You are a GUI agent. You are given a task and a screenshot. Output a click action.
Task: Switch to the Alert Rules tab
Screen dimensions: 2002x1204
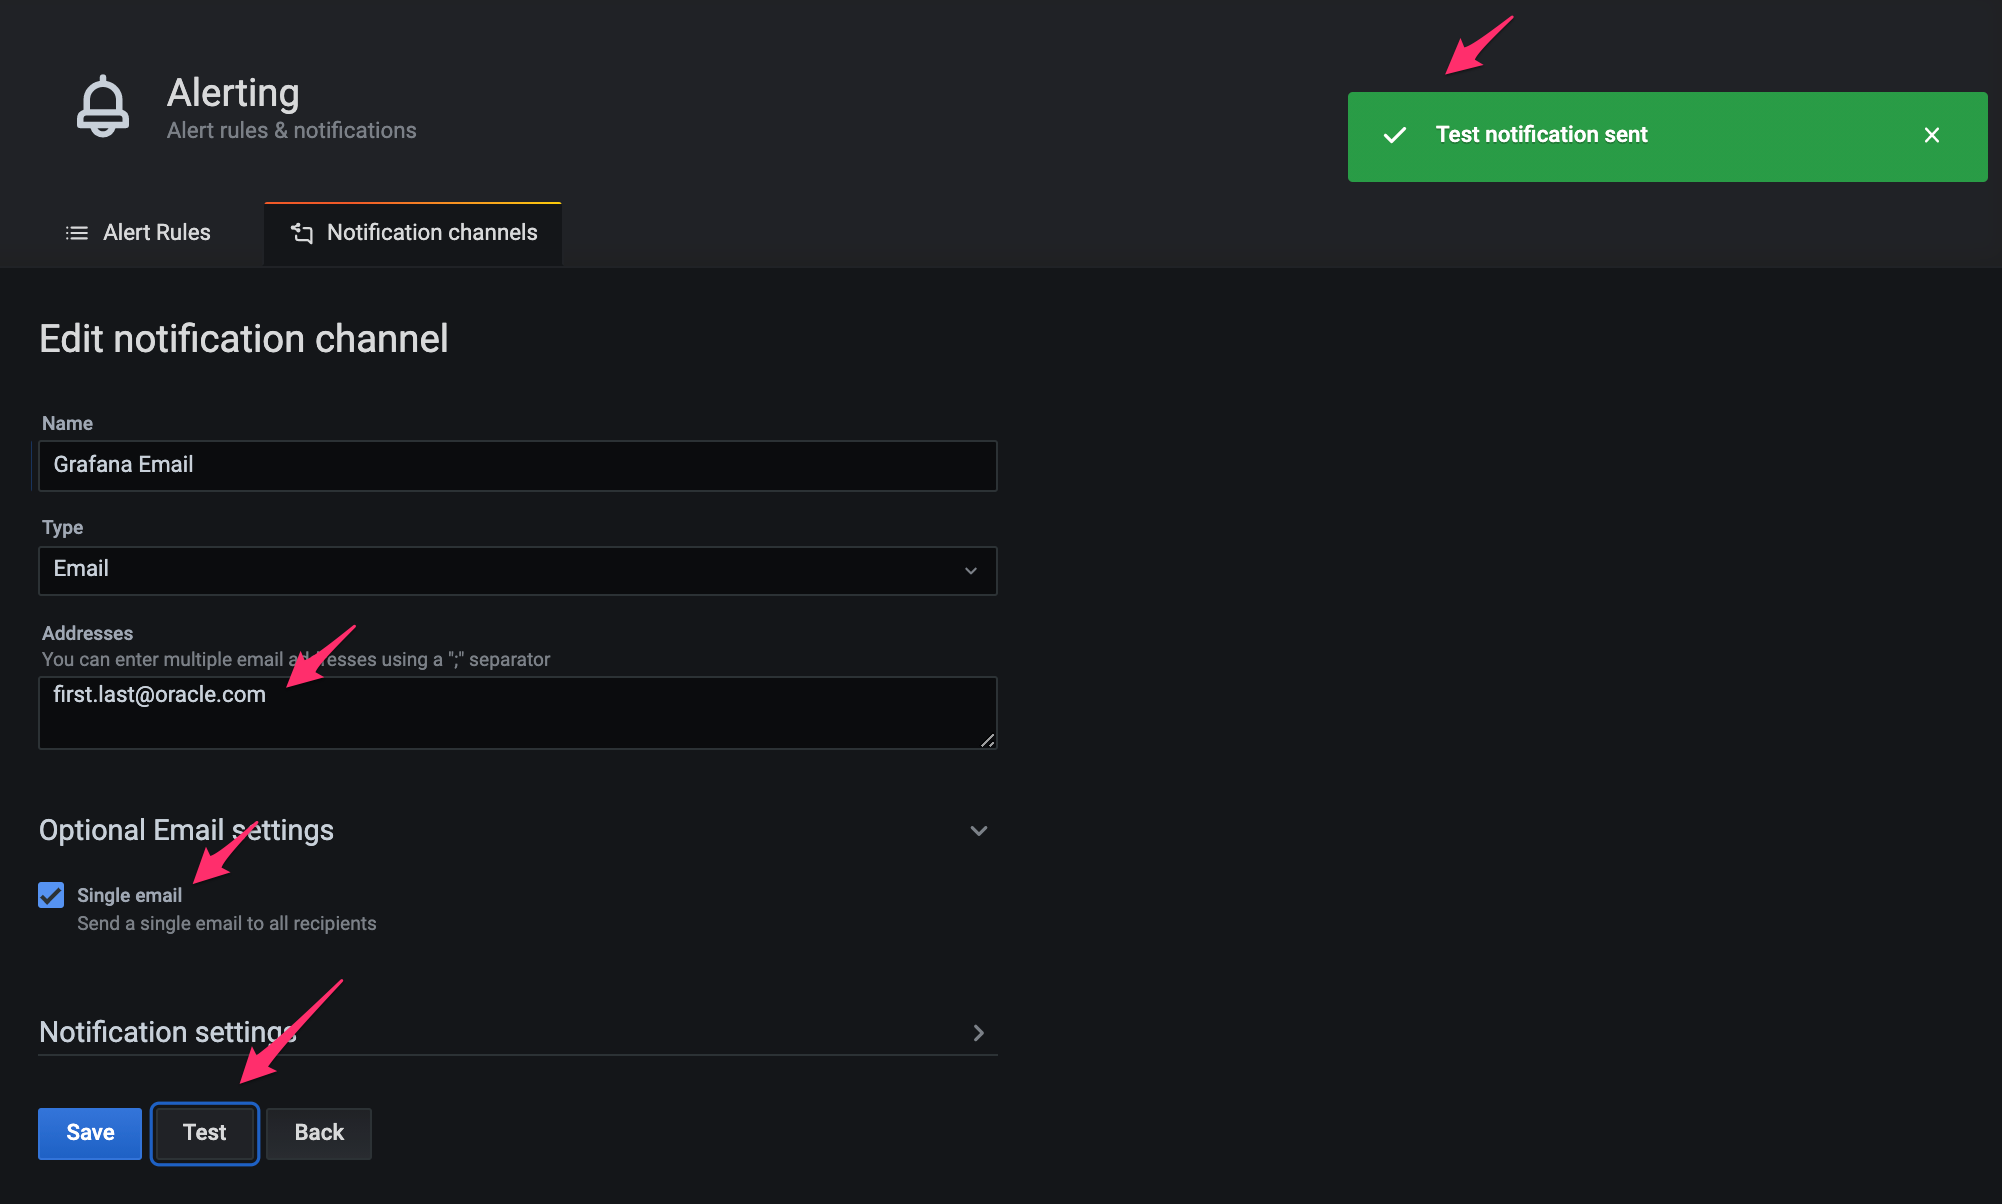pos(156,232)
